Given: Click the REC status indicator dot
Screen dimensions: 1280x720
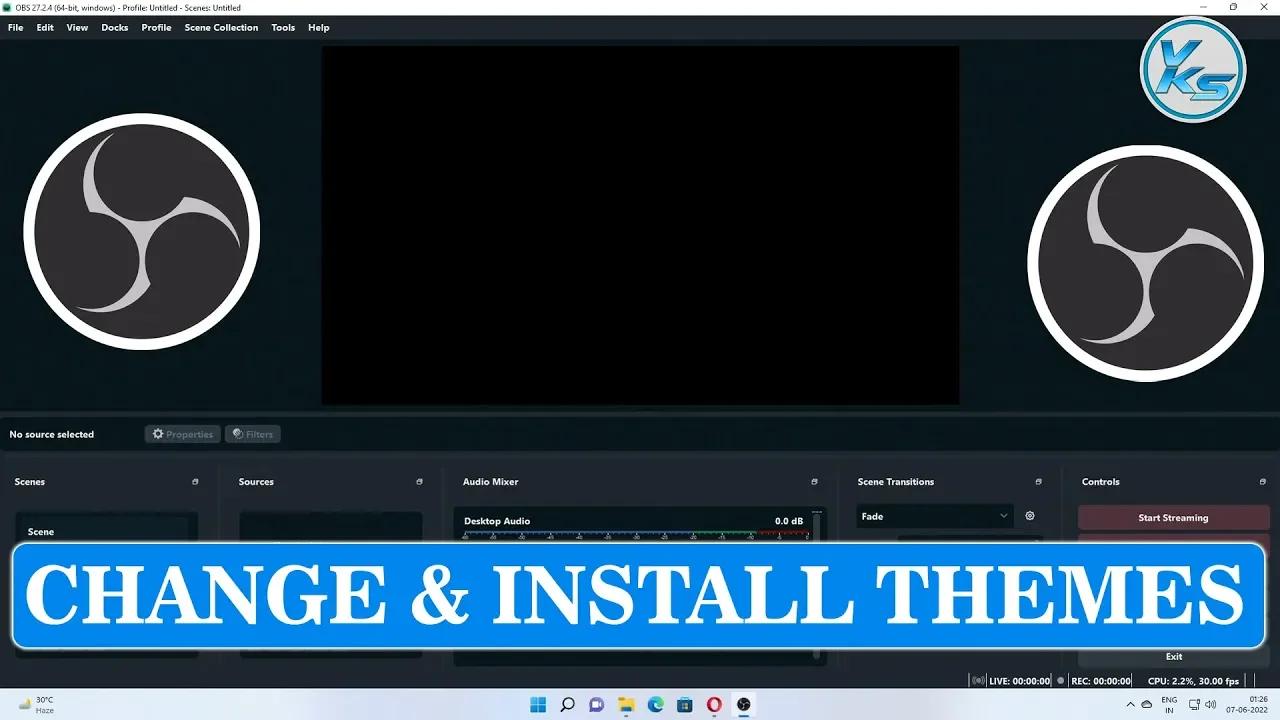Looking at the screenshot, I should coord(1060,680).
